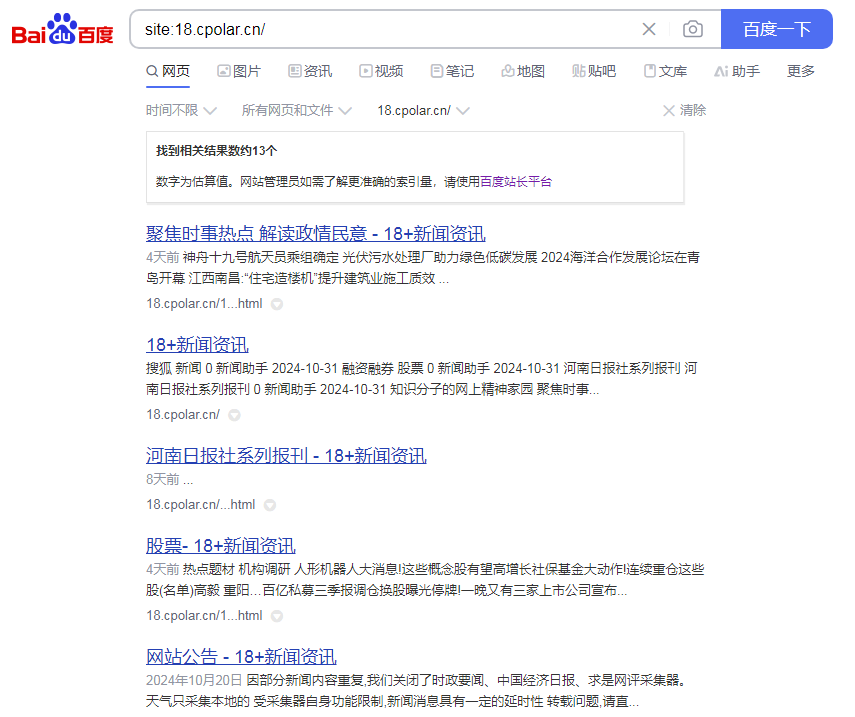
Task: Open camera image search icon
Action: tap(693, 29)
